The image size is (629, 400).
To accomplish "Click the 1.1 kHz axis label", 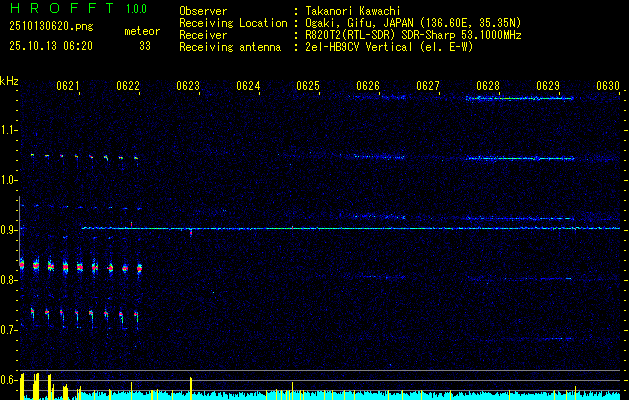I will tap(9, 130).
